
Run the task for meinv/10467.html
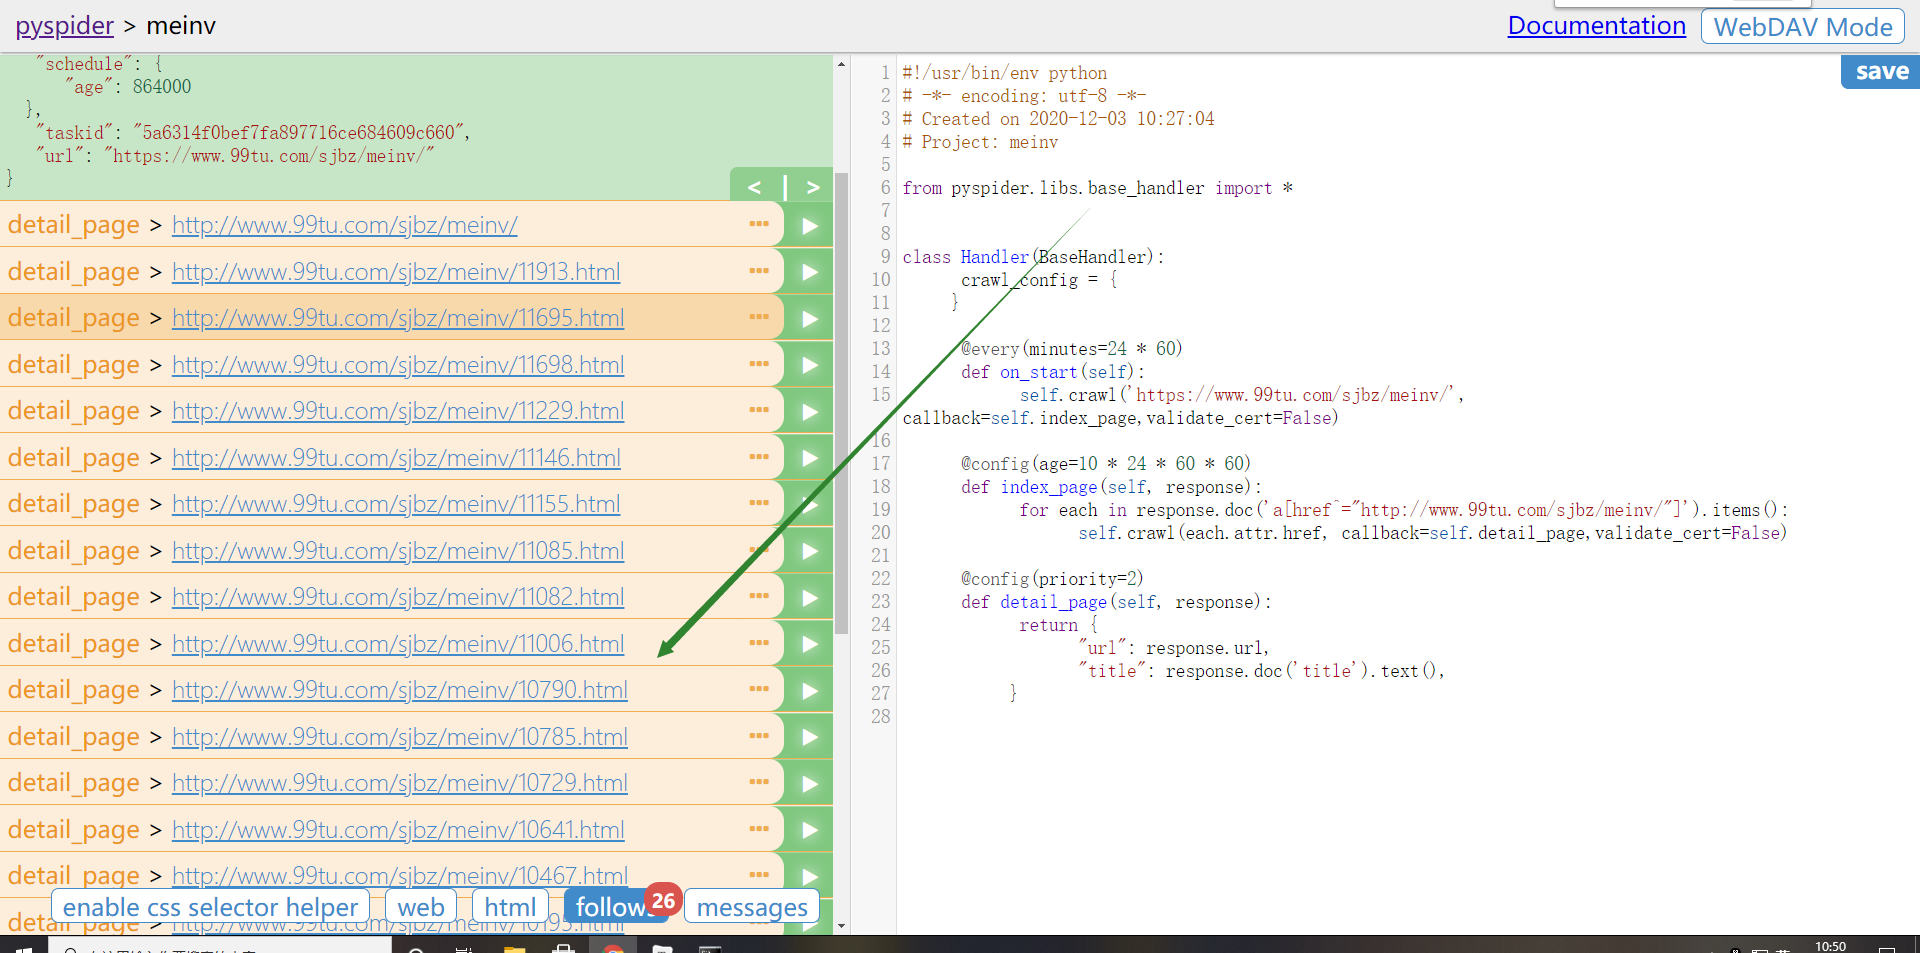[x=809, y=876]
